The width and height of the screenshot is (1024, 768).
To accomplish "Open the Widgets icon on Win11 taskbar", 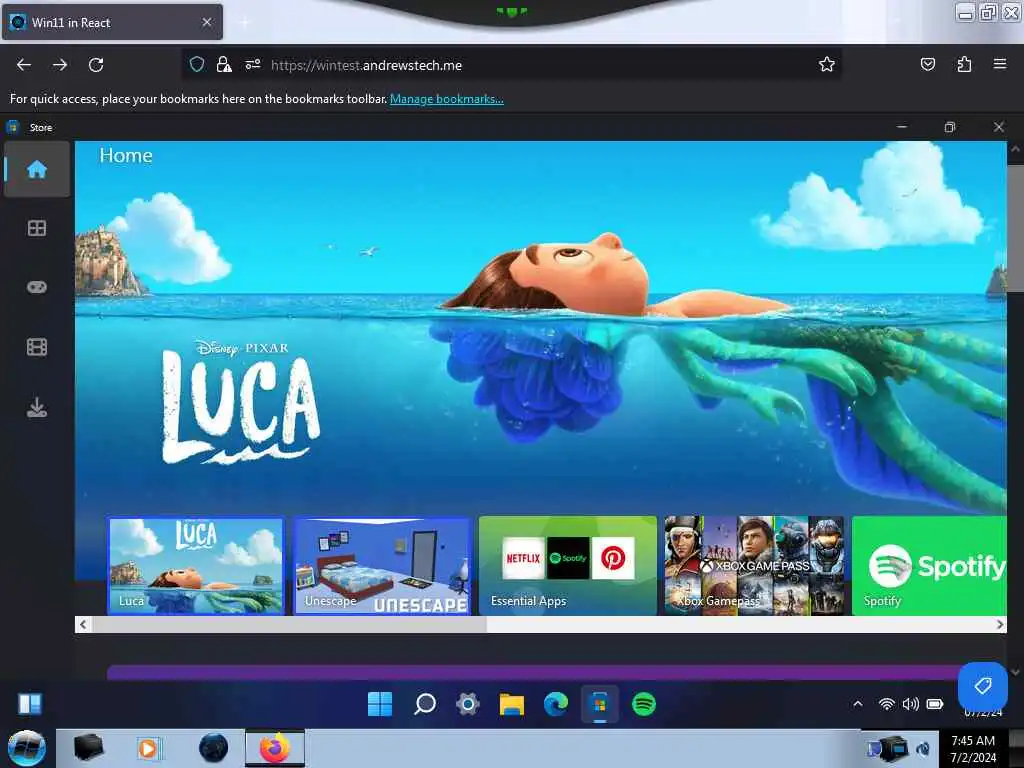I will [30, 704].
